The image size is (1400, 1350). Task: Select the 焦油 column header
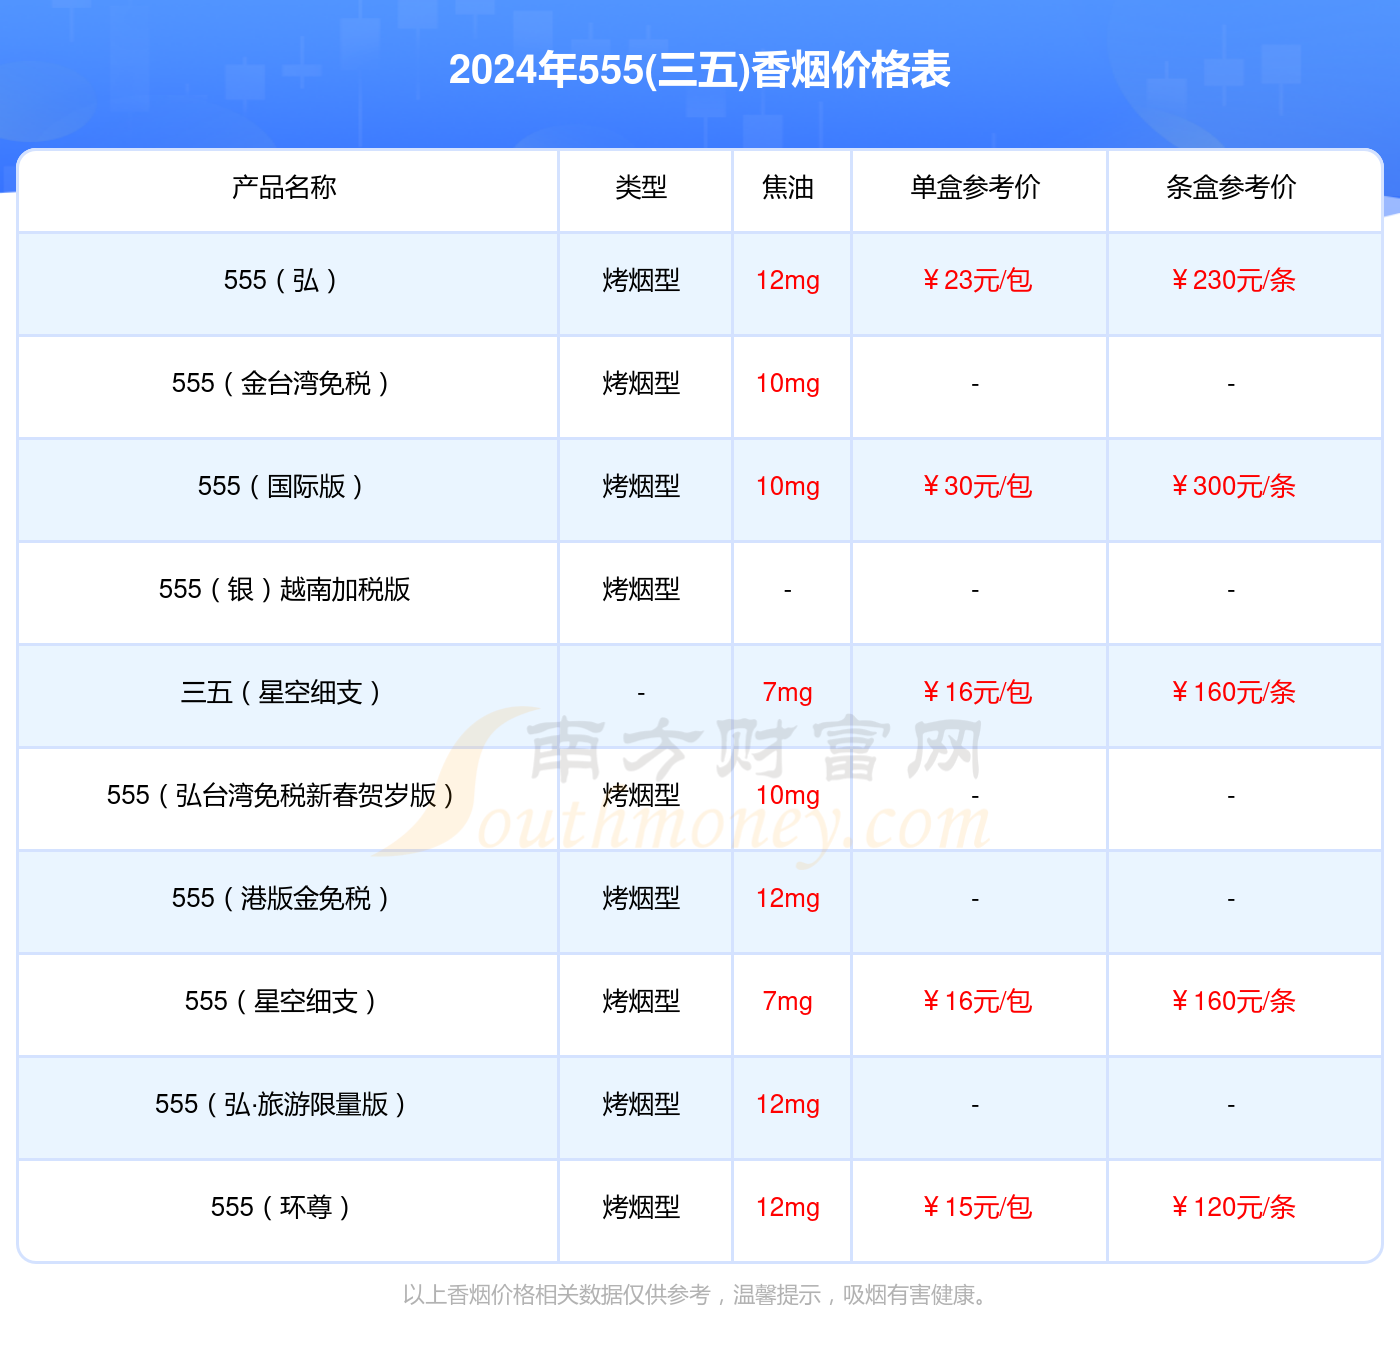coord(788,187)
